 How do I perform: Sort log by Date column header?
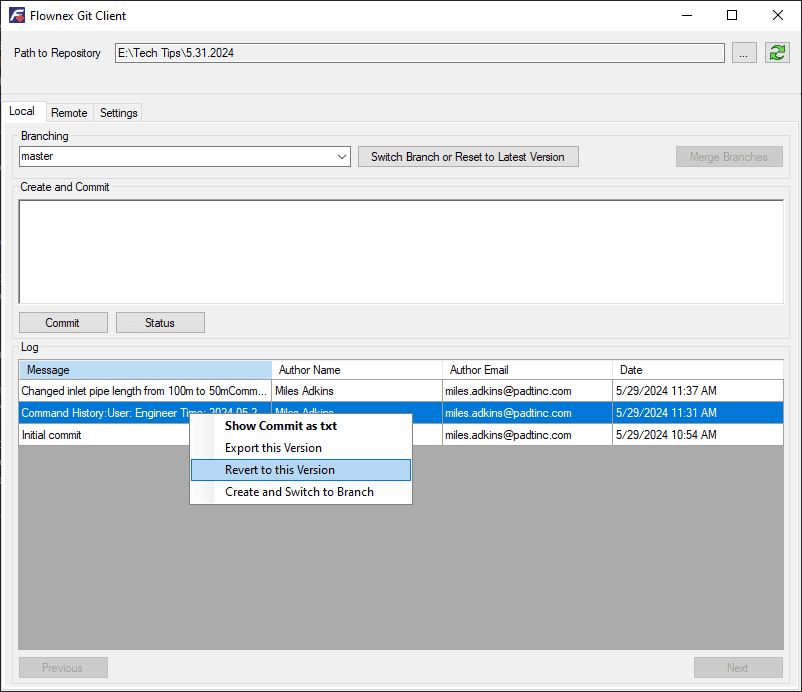(x=698, y=370)
